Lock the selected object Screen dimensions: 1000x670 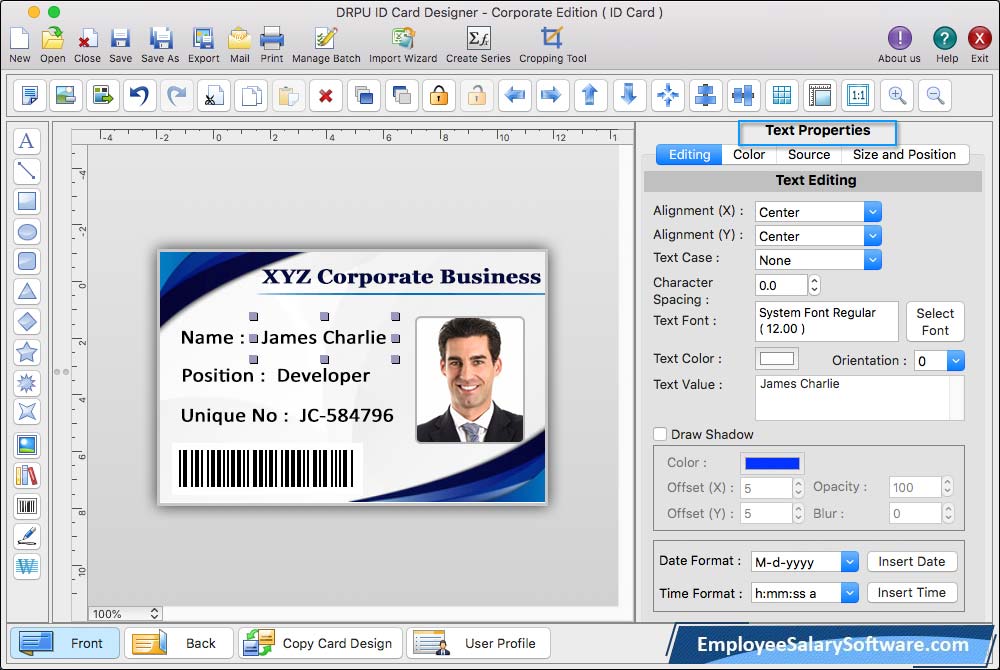click(x=439, y=96)
